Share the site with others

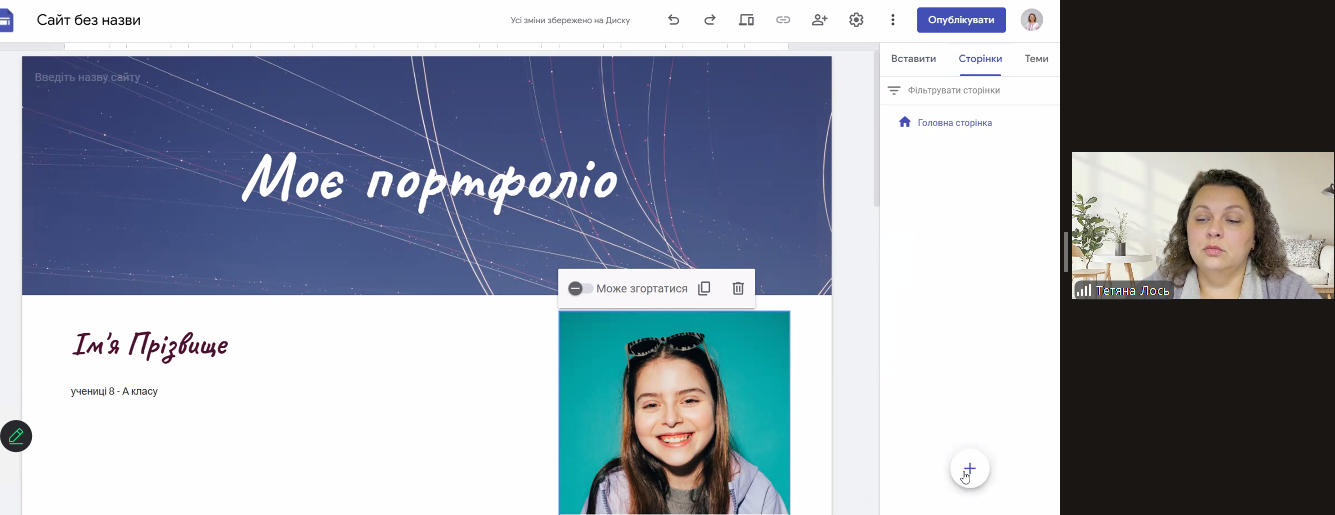tap(820, 20)
